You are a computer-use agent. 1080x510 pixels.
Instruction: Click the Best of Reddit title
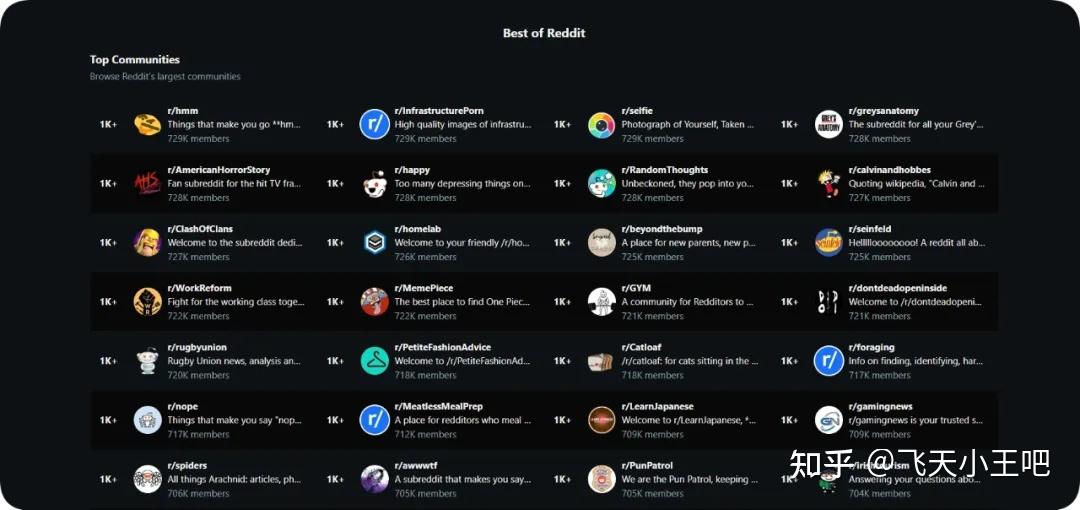point(544,33)
